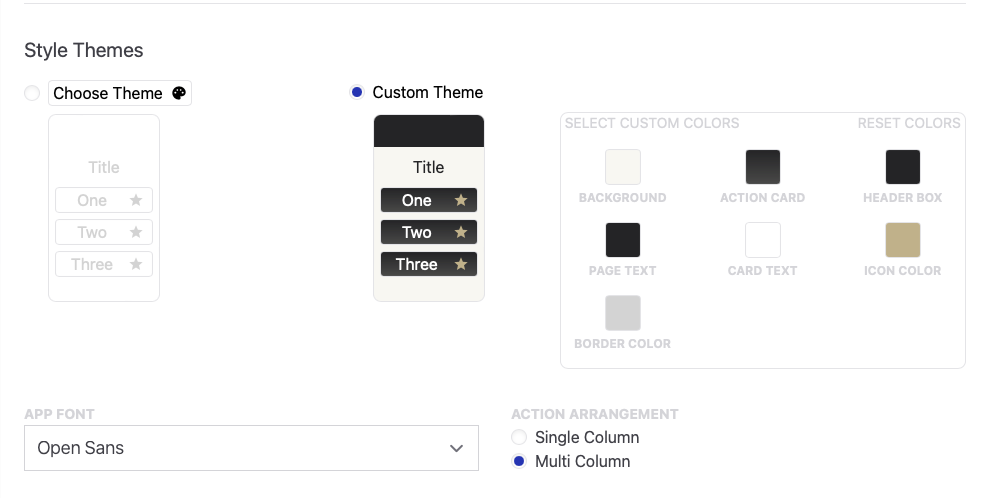Select the Custom Theme radio option
This screenshot has width=985, height=498.
[x=357, y=92]
